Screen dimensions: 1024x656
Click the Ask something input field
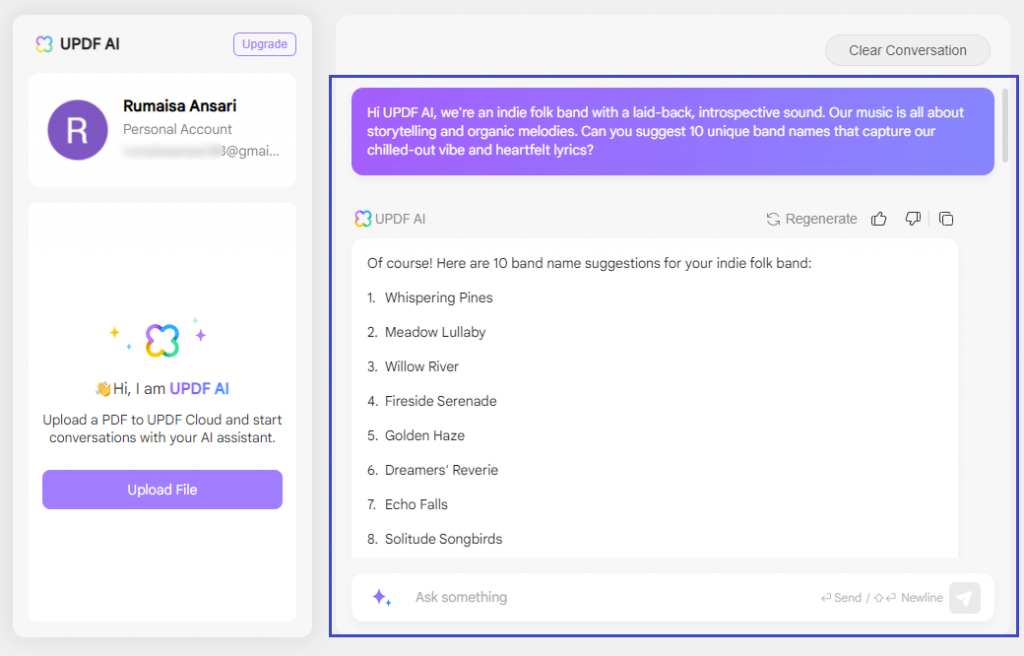coord(600,598)
